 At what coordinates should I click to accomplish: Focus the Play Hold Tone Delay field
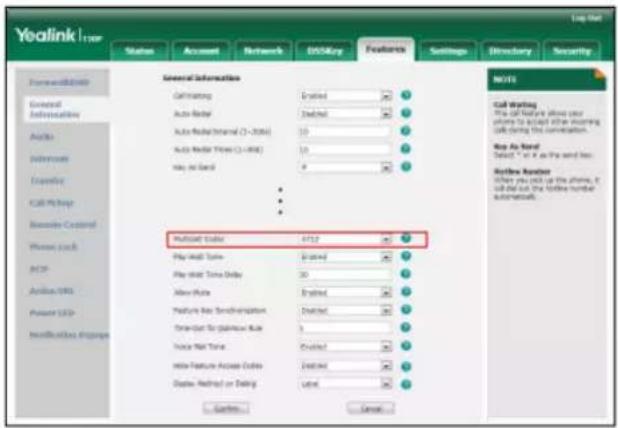point(345,275)
